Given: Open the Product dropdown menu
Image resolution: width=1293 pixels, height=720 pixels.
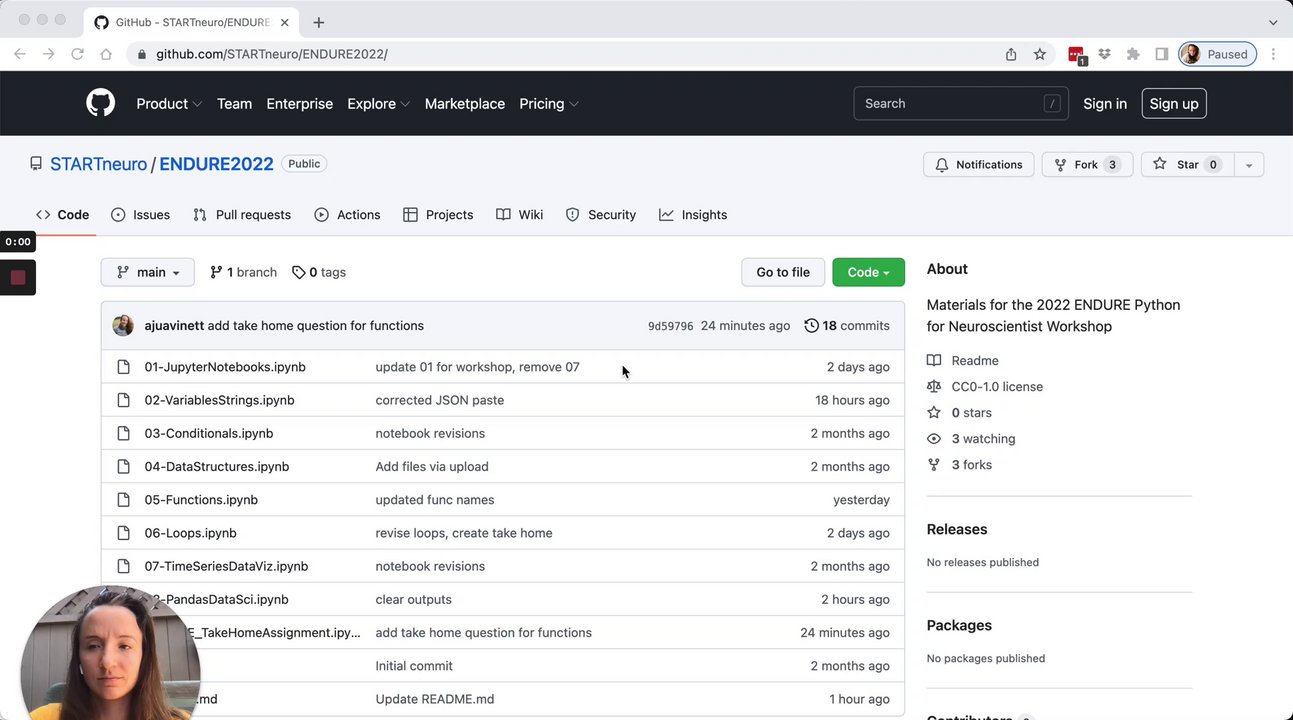Looking at the screenshot, I should coord(169,103).
